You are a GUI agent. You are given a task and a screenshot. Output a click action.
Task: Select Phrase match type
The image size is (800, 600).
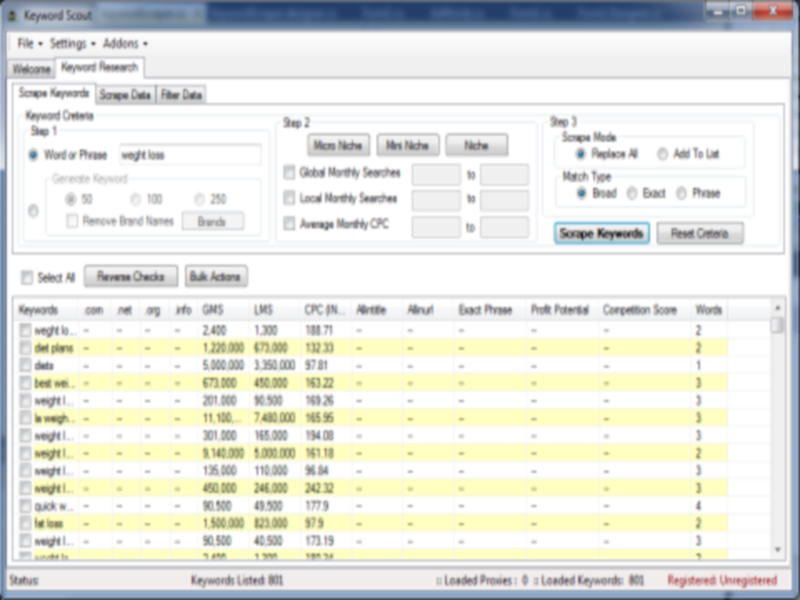(x=681, y=193)
